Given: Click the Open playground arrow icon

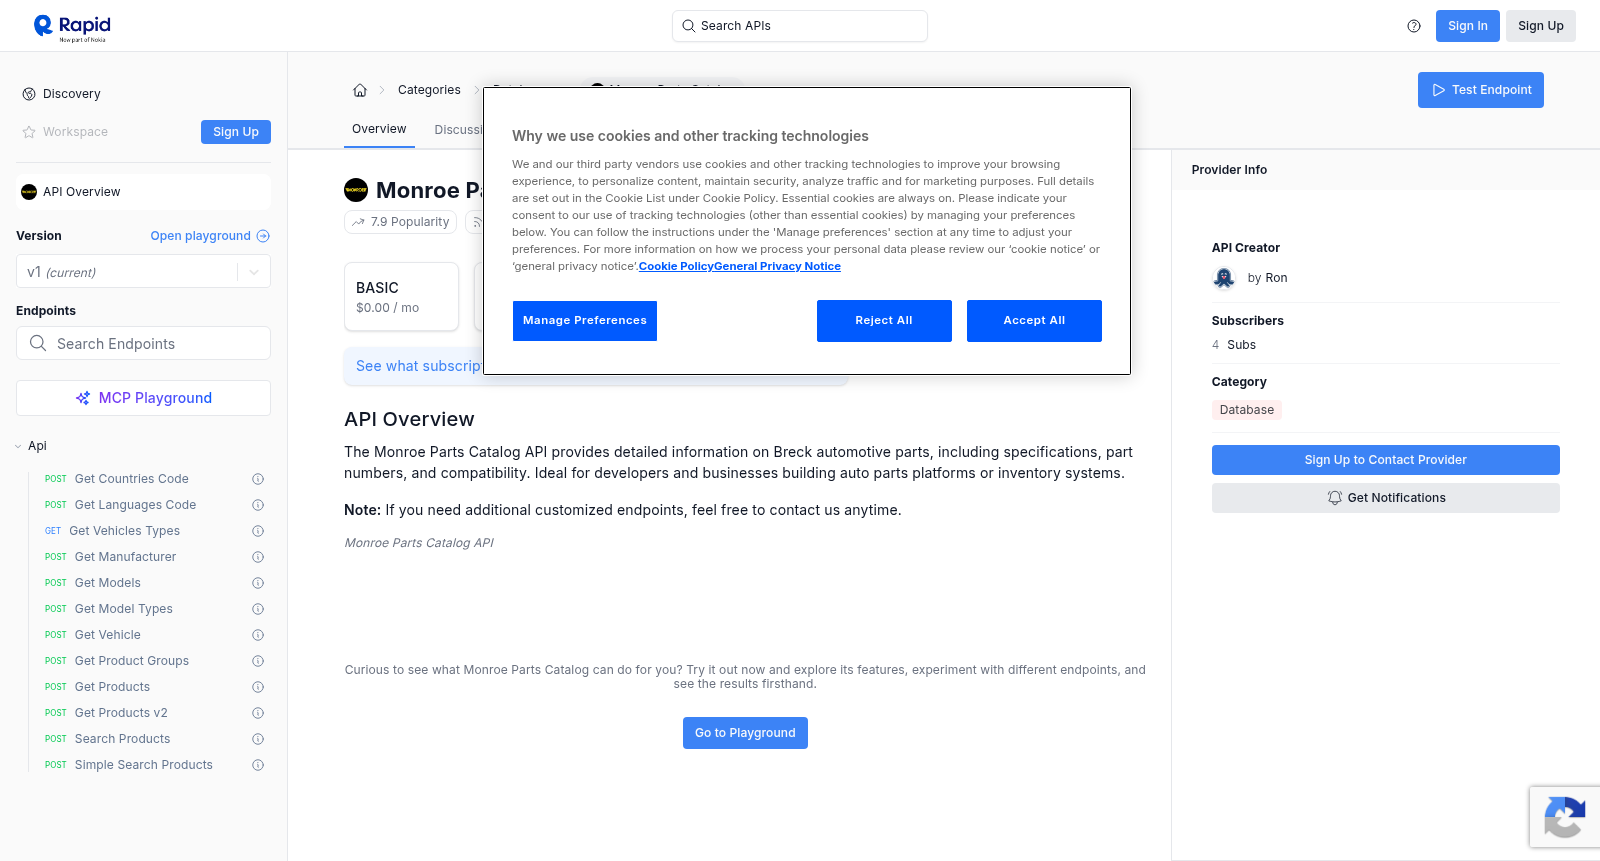Looking at the screenshot, I should [x=263, y=236].
